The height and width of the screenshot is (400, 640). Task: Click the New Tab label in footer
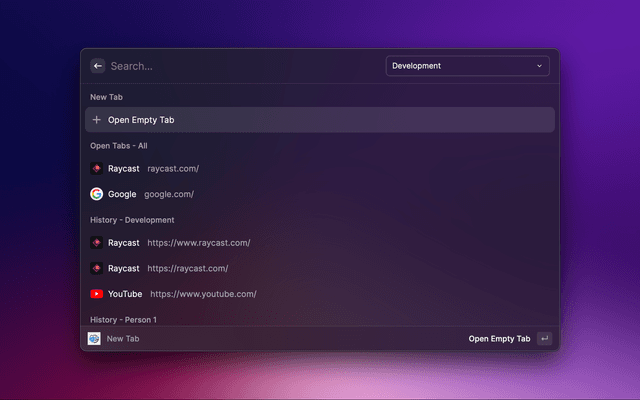(x=123, y=339)
